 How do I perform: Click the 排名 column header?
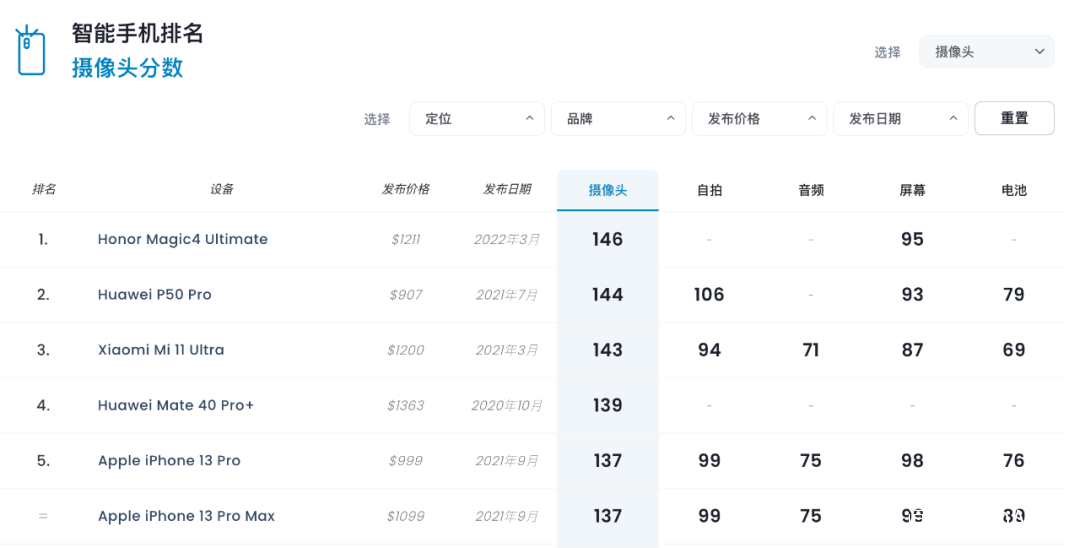[x=44, y=189]
